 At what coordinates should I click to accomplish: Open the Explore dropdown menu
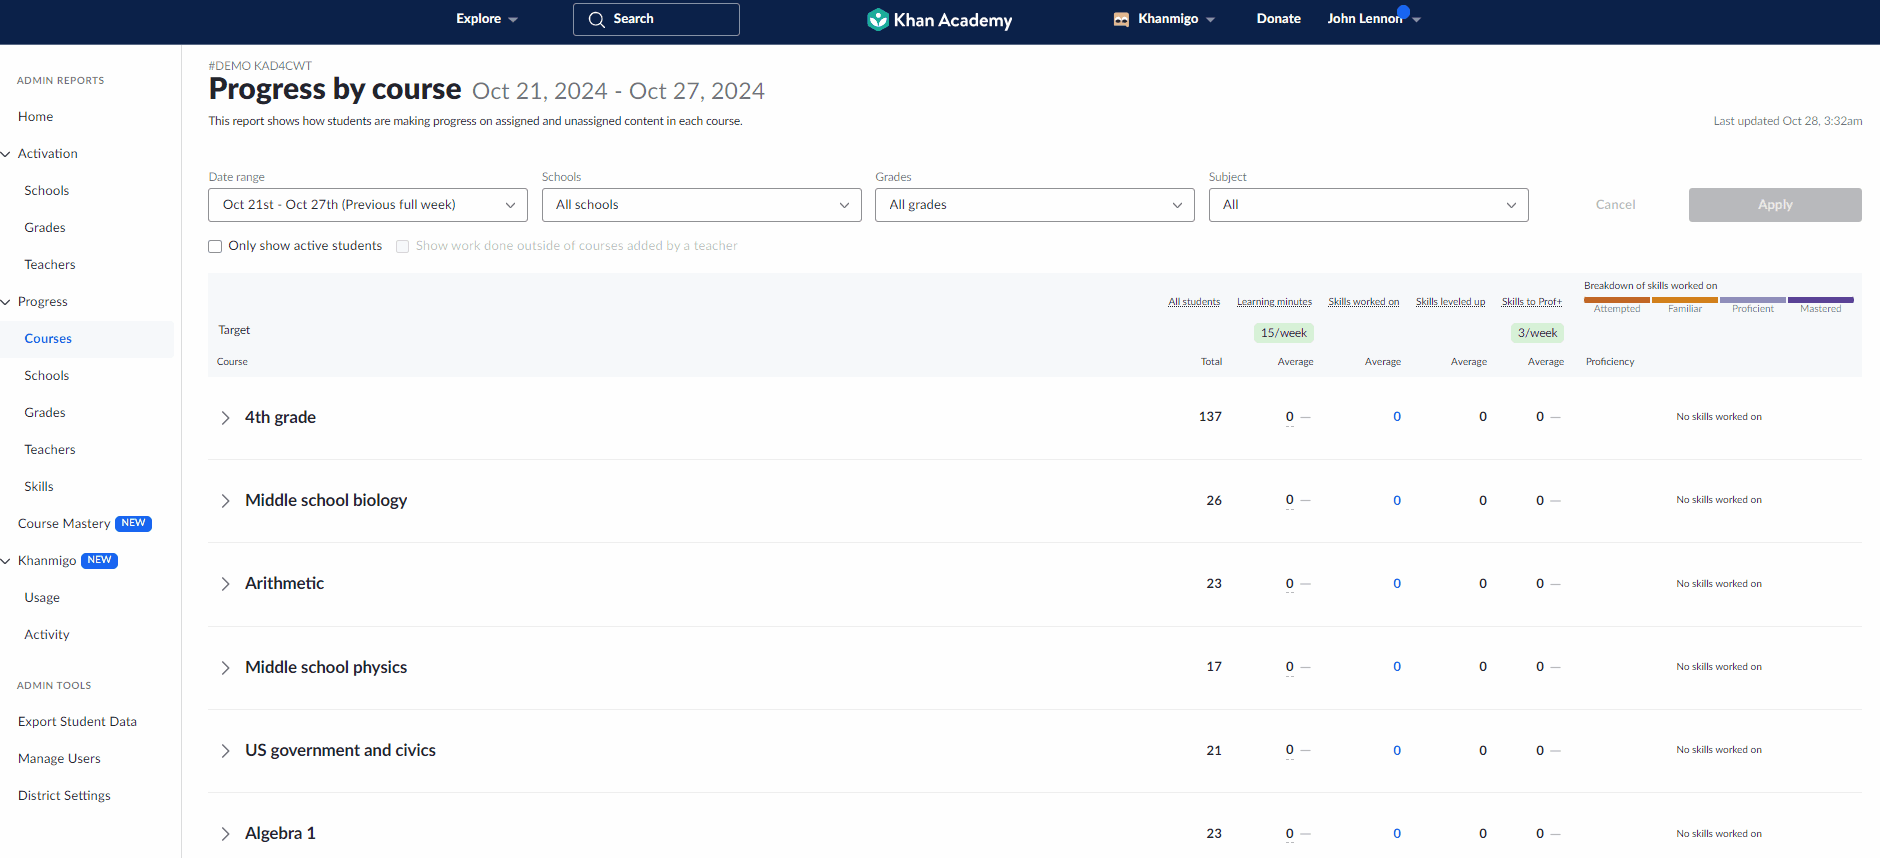[487, 19]
